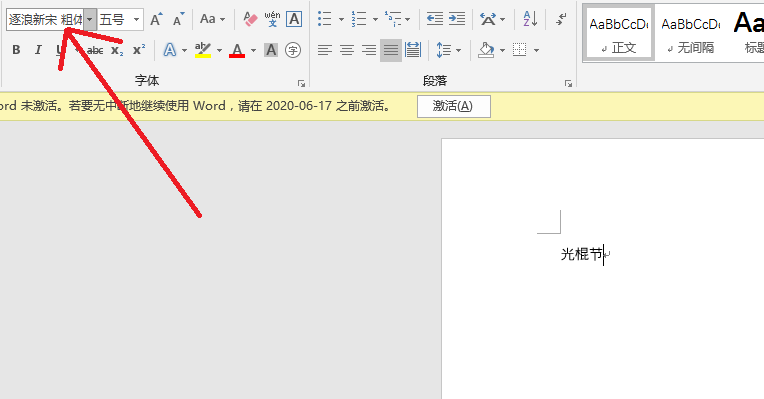The height and width of the screenshot is (399, 764).
Task: Open Paragraph dialog launcher
Action: (x=568, y=83)
